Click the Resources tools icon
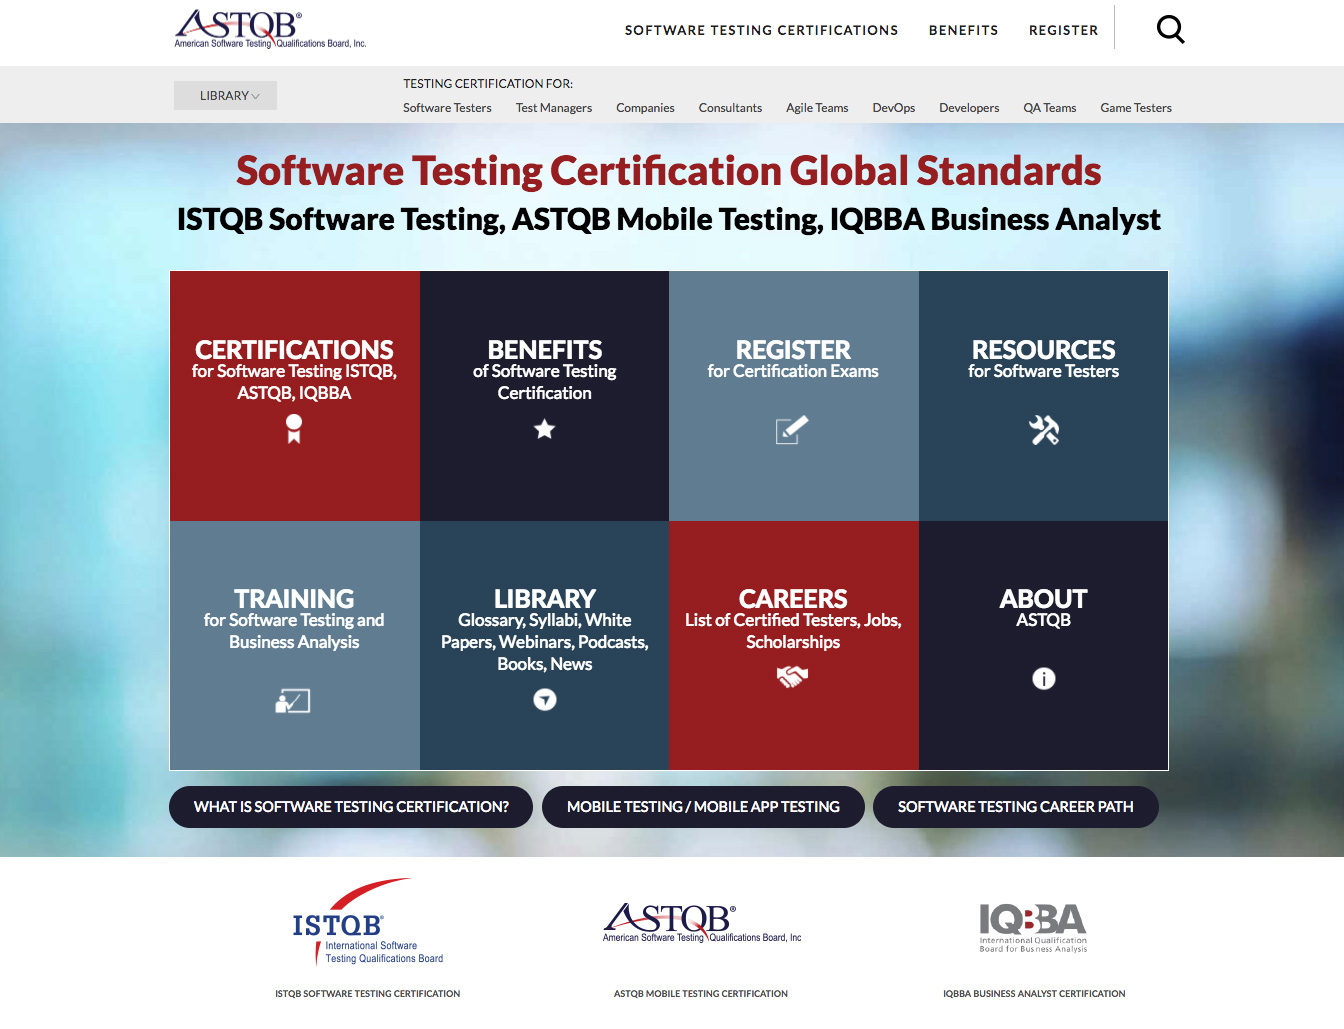Image resolution: width=1344 pixels, height=1029 pixels. [x=1043, y=430]
